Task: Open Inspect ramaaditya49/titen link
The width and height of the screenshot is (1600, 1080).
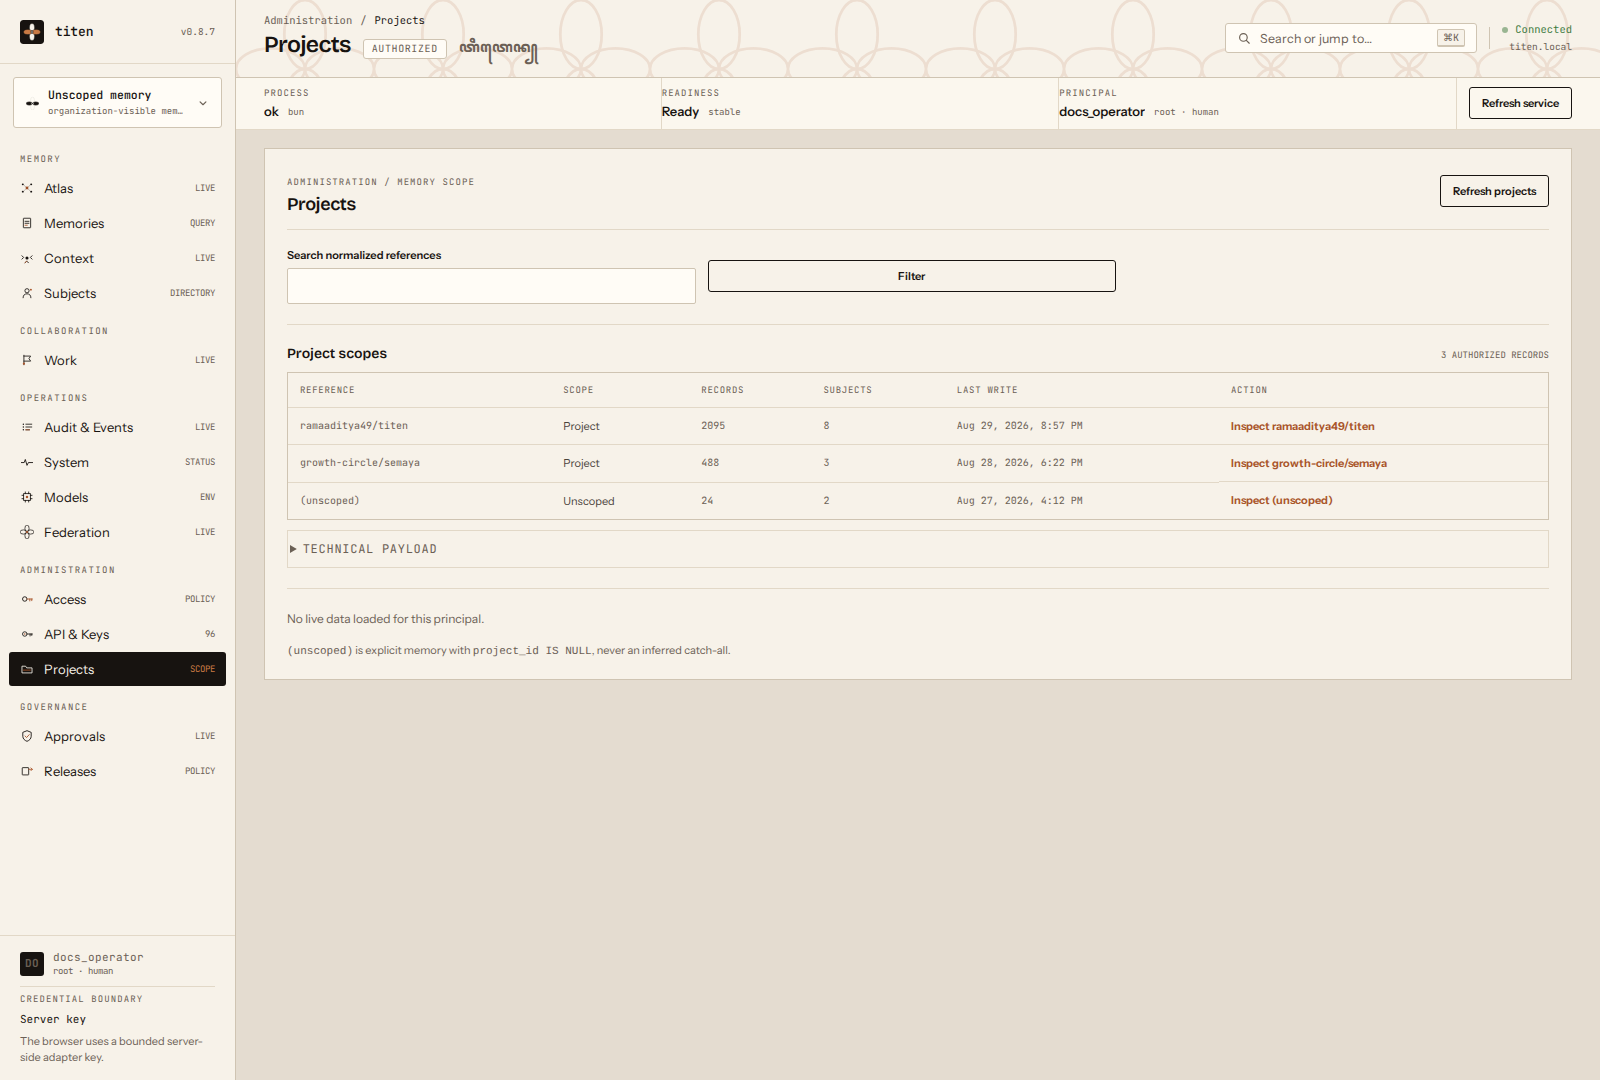Action: click(x=1302, y=426)
